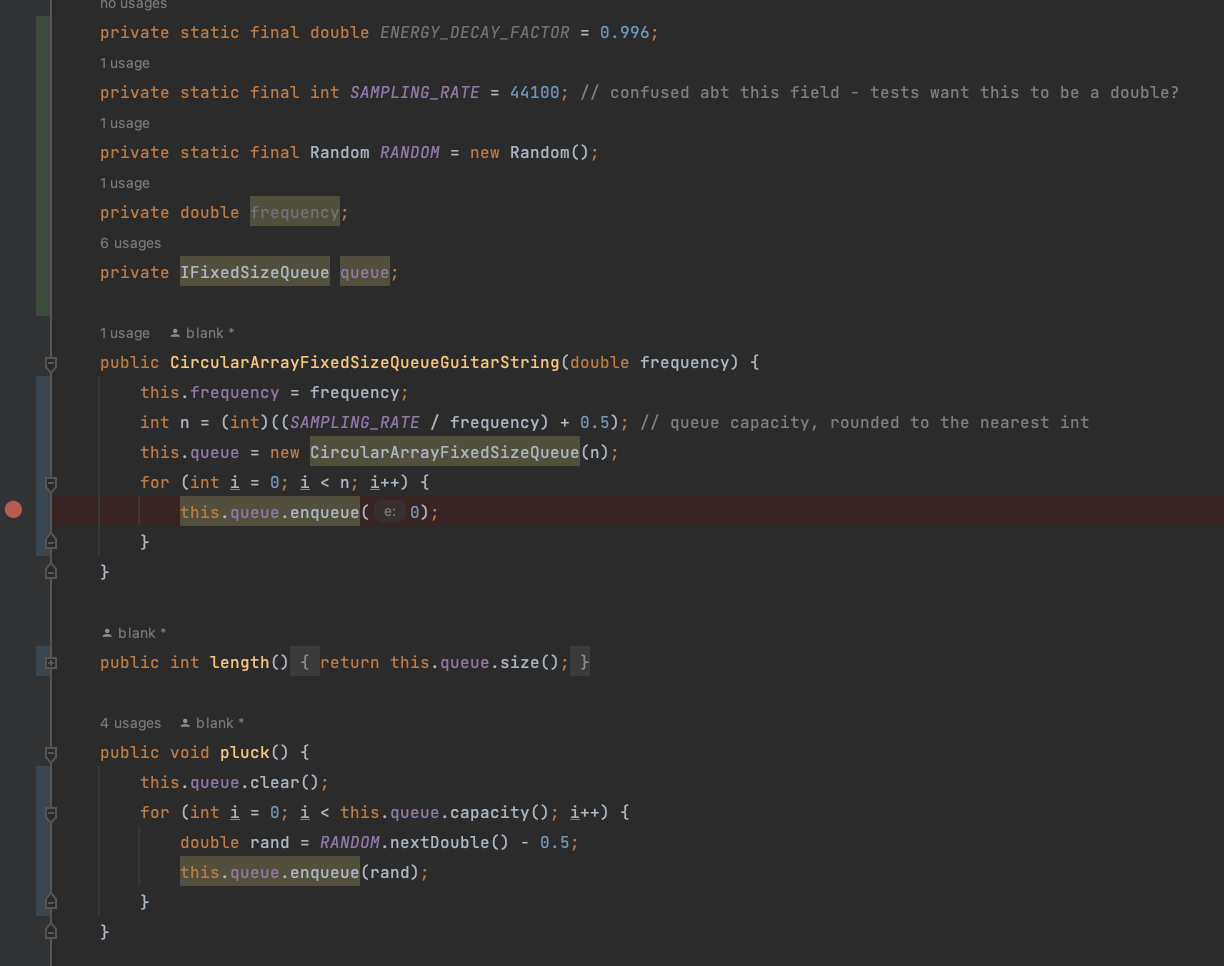Collapse the pluck() method fold marker
Image resolution: width=1224 pixels, height=966 pixels.
pyautogui.click(x=51, y=753)
